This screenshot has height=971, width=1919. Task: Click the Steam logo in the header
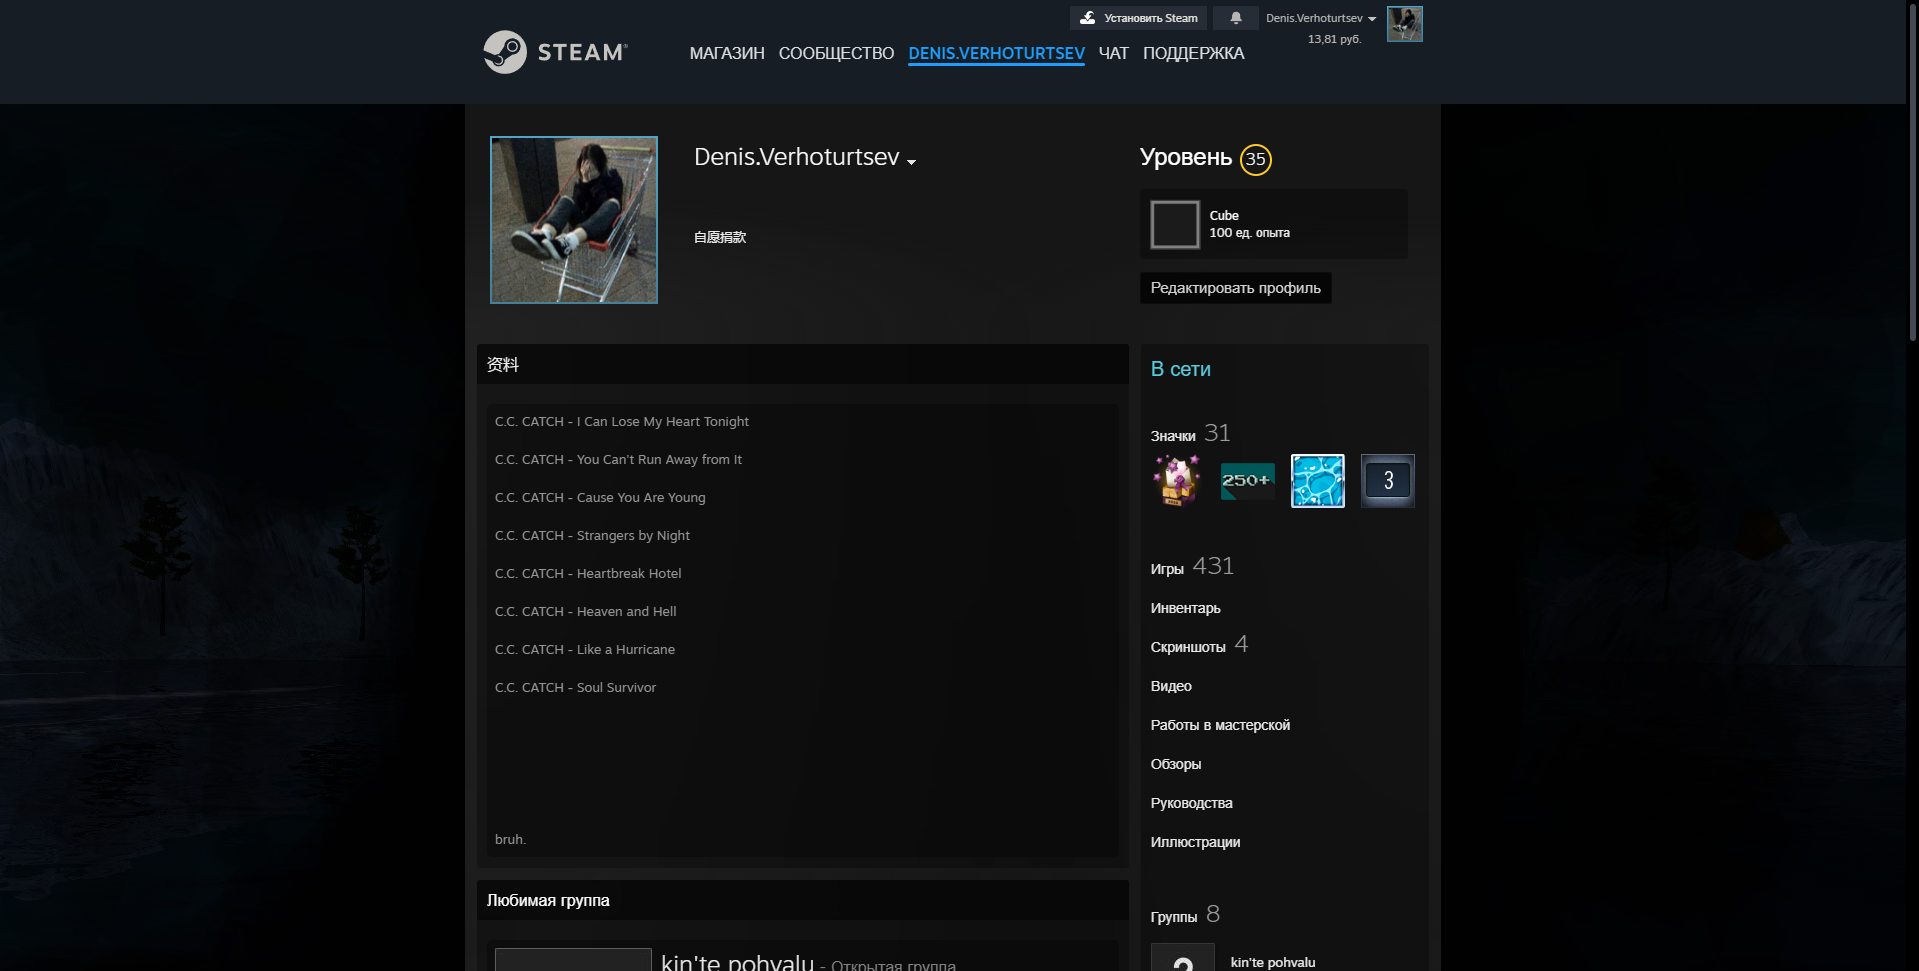555,52
